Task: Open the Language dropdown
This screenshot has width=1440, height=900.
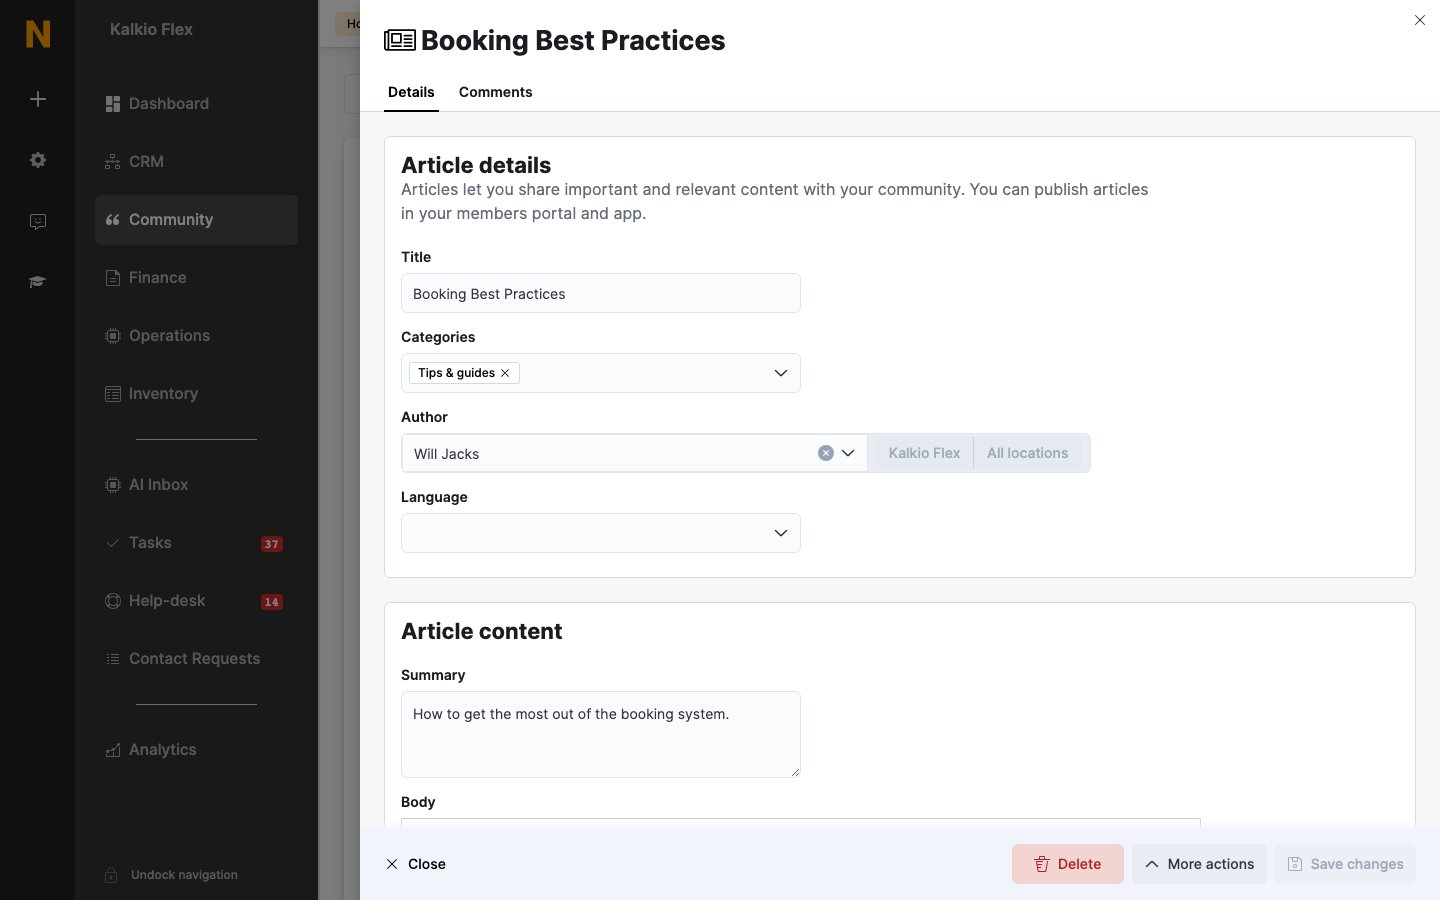Action: tap(601, 533)
